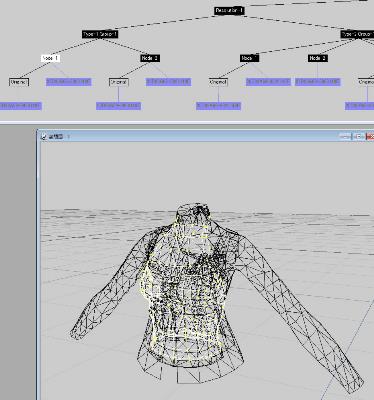374x400 pixels.
Task: Click Original box under white Node 1
Action: [19, 82]
